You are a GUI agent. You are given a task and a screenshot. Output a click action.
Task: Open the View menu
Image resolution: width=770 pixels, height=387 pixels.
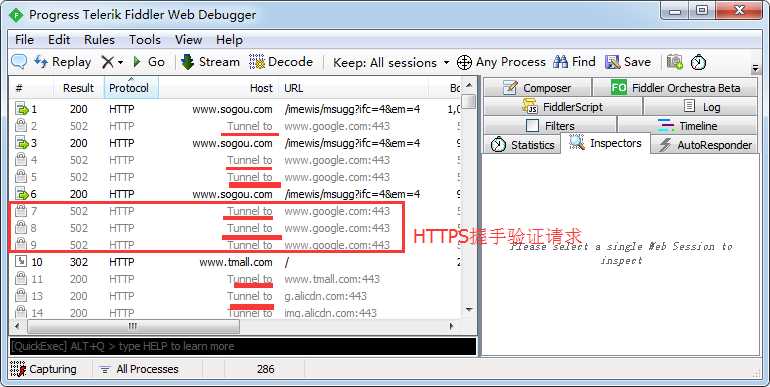[x=189, y=40]
